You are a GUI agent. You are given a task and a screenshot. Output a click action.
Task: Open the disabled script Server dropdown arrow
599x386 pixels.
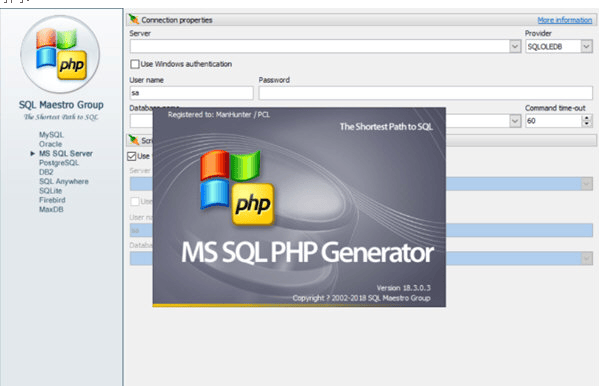click(587, 184)
